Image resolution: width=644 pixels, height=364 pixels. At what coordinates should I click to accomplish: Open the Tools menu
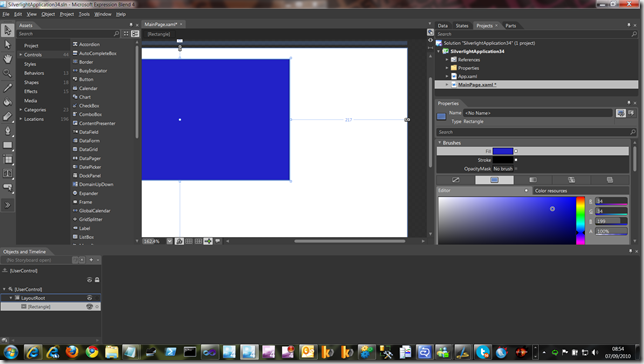(84, 14)
